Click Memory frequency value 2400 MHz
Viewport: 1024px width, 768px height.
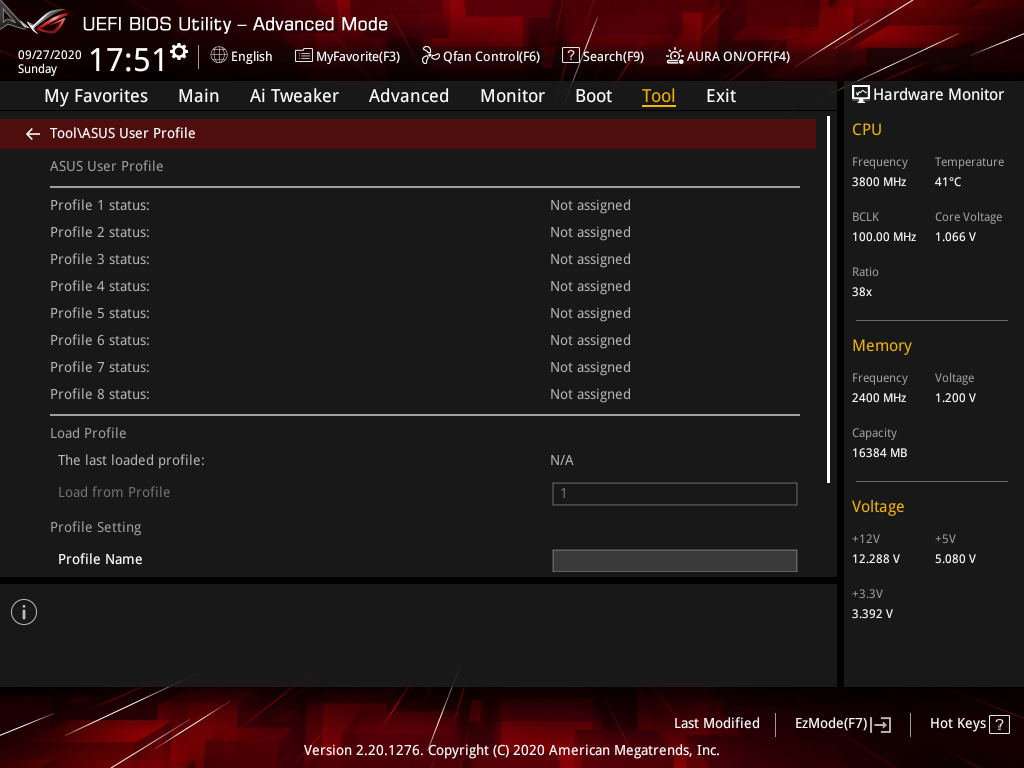click(x=879, y=398)
